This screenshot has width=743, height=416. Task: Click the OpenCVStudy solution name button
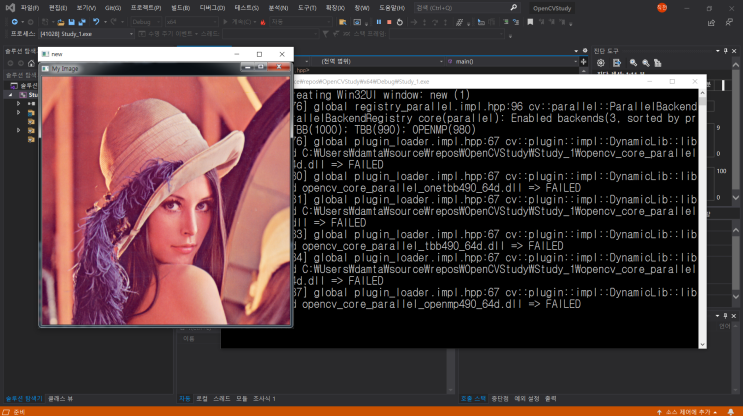coord(552,8)
